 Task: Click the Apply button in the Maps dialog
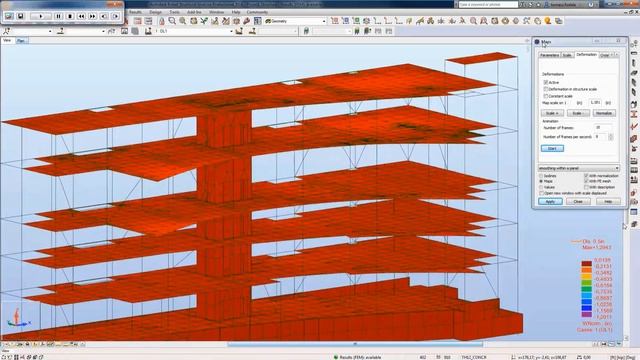(x=550, y=202)
